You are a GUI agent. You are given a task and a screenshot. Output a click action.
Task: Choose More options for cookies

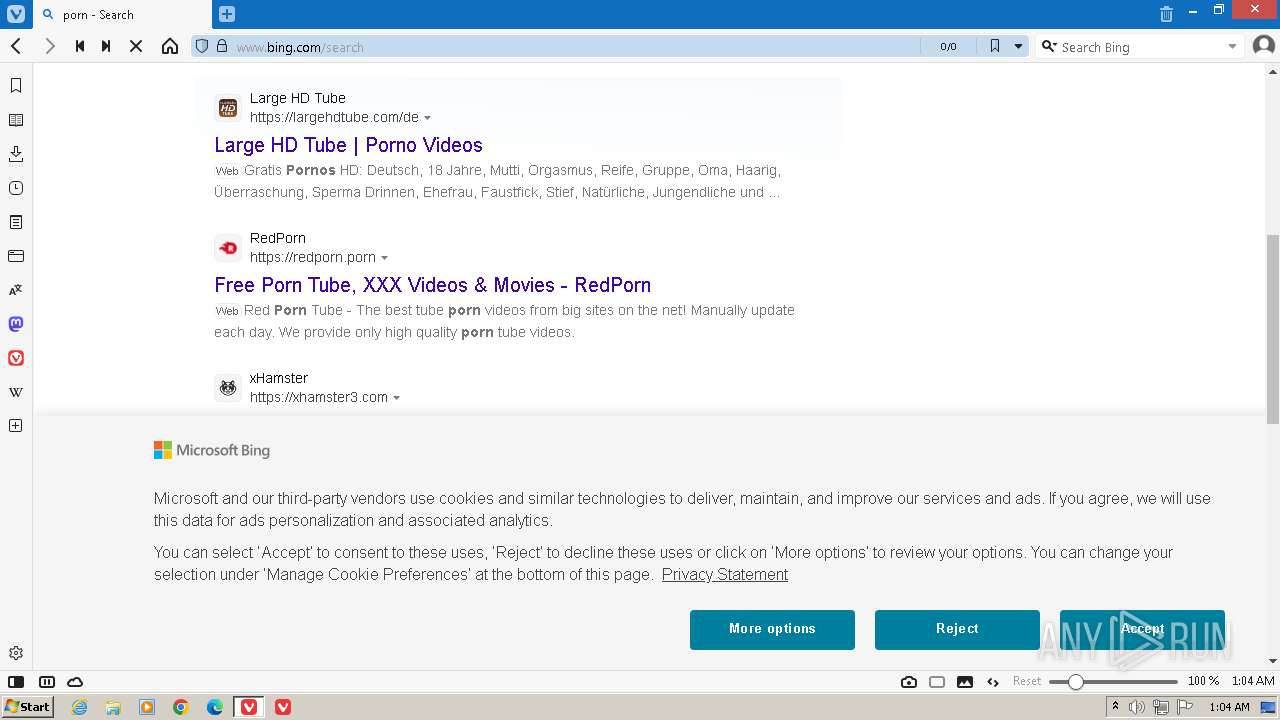point(772,629)
